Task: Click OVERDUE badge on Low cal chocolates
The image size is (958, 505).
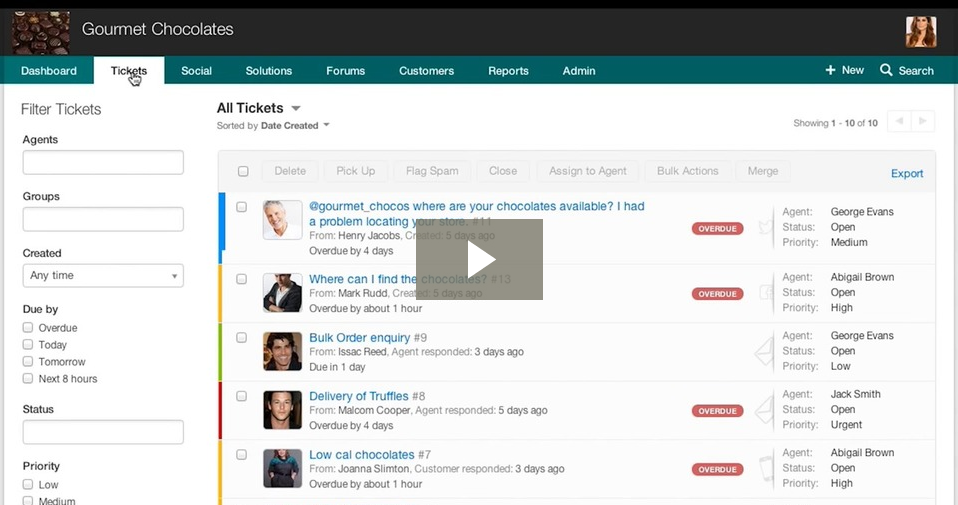Action: tap(717, 470)
